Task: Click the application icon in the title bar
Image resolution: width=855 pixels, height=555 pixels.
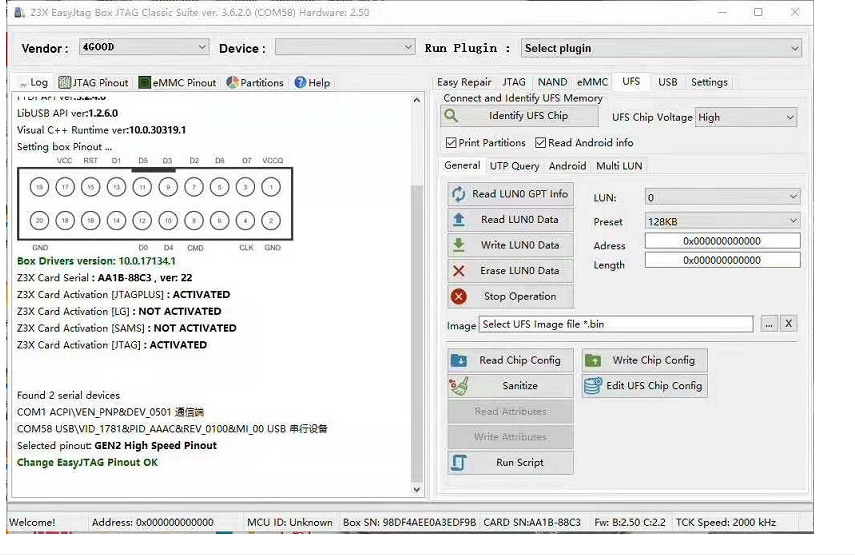Action: tap(20, 12)
